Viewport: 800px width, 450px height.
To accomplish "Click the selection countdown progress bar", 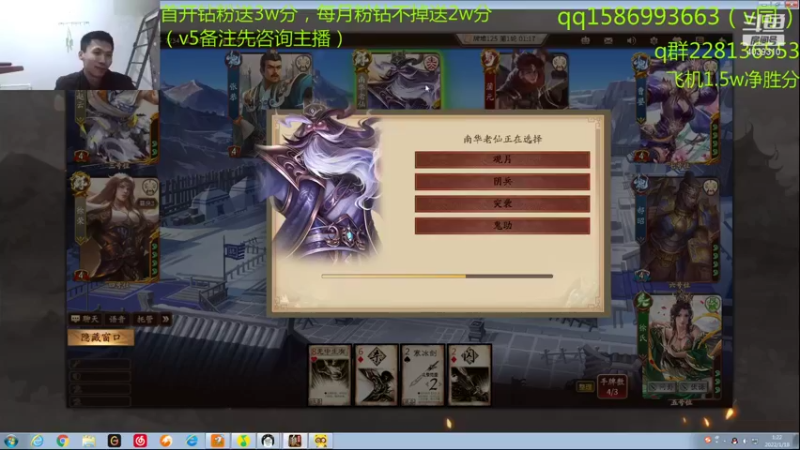I will 437,276.
